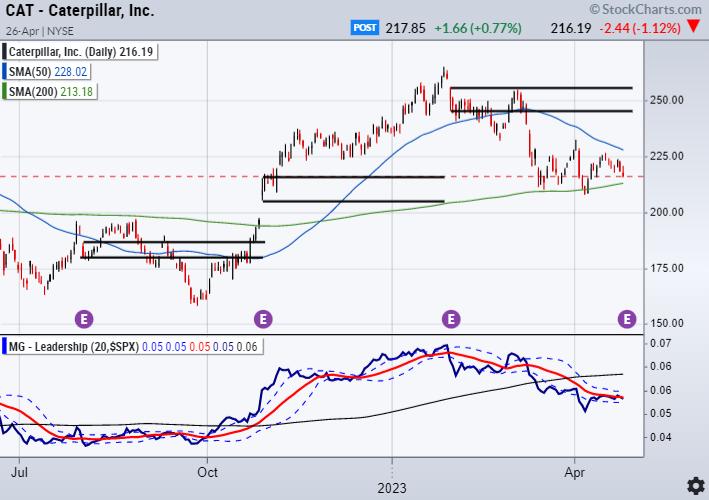
Task: Click the blue SMA(50) legend color swatch
Action: 8,72
